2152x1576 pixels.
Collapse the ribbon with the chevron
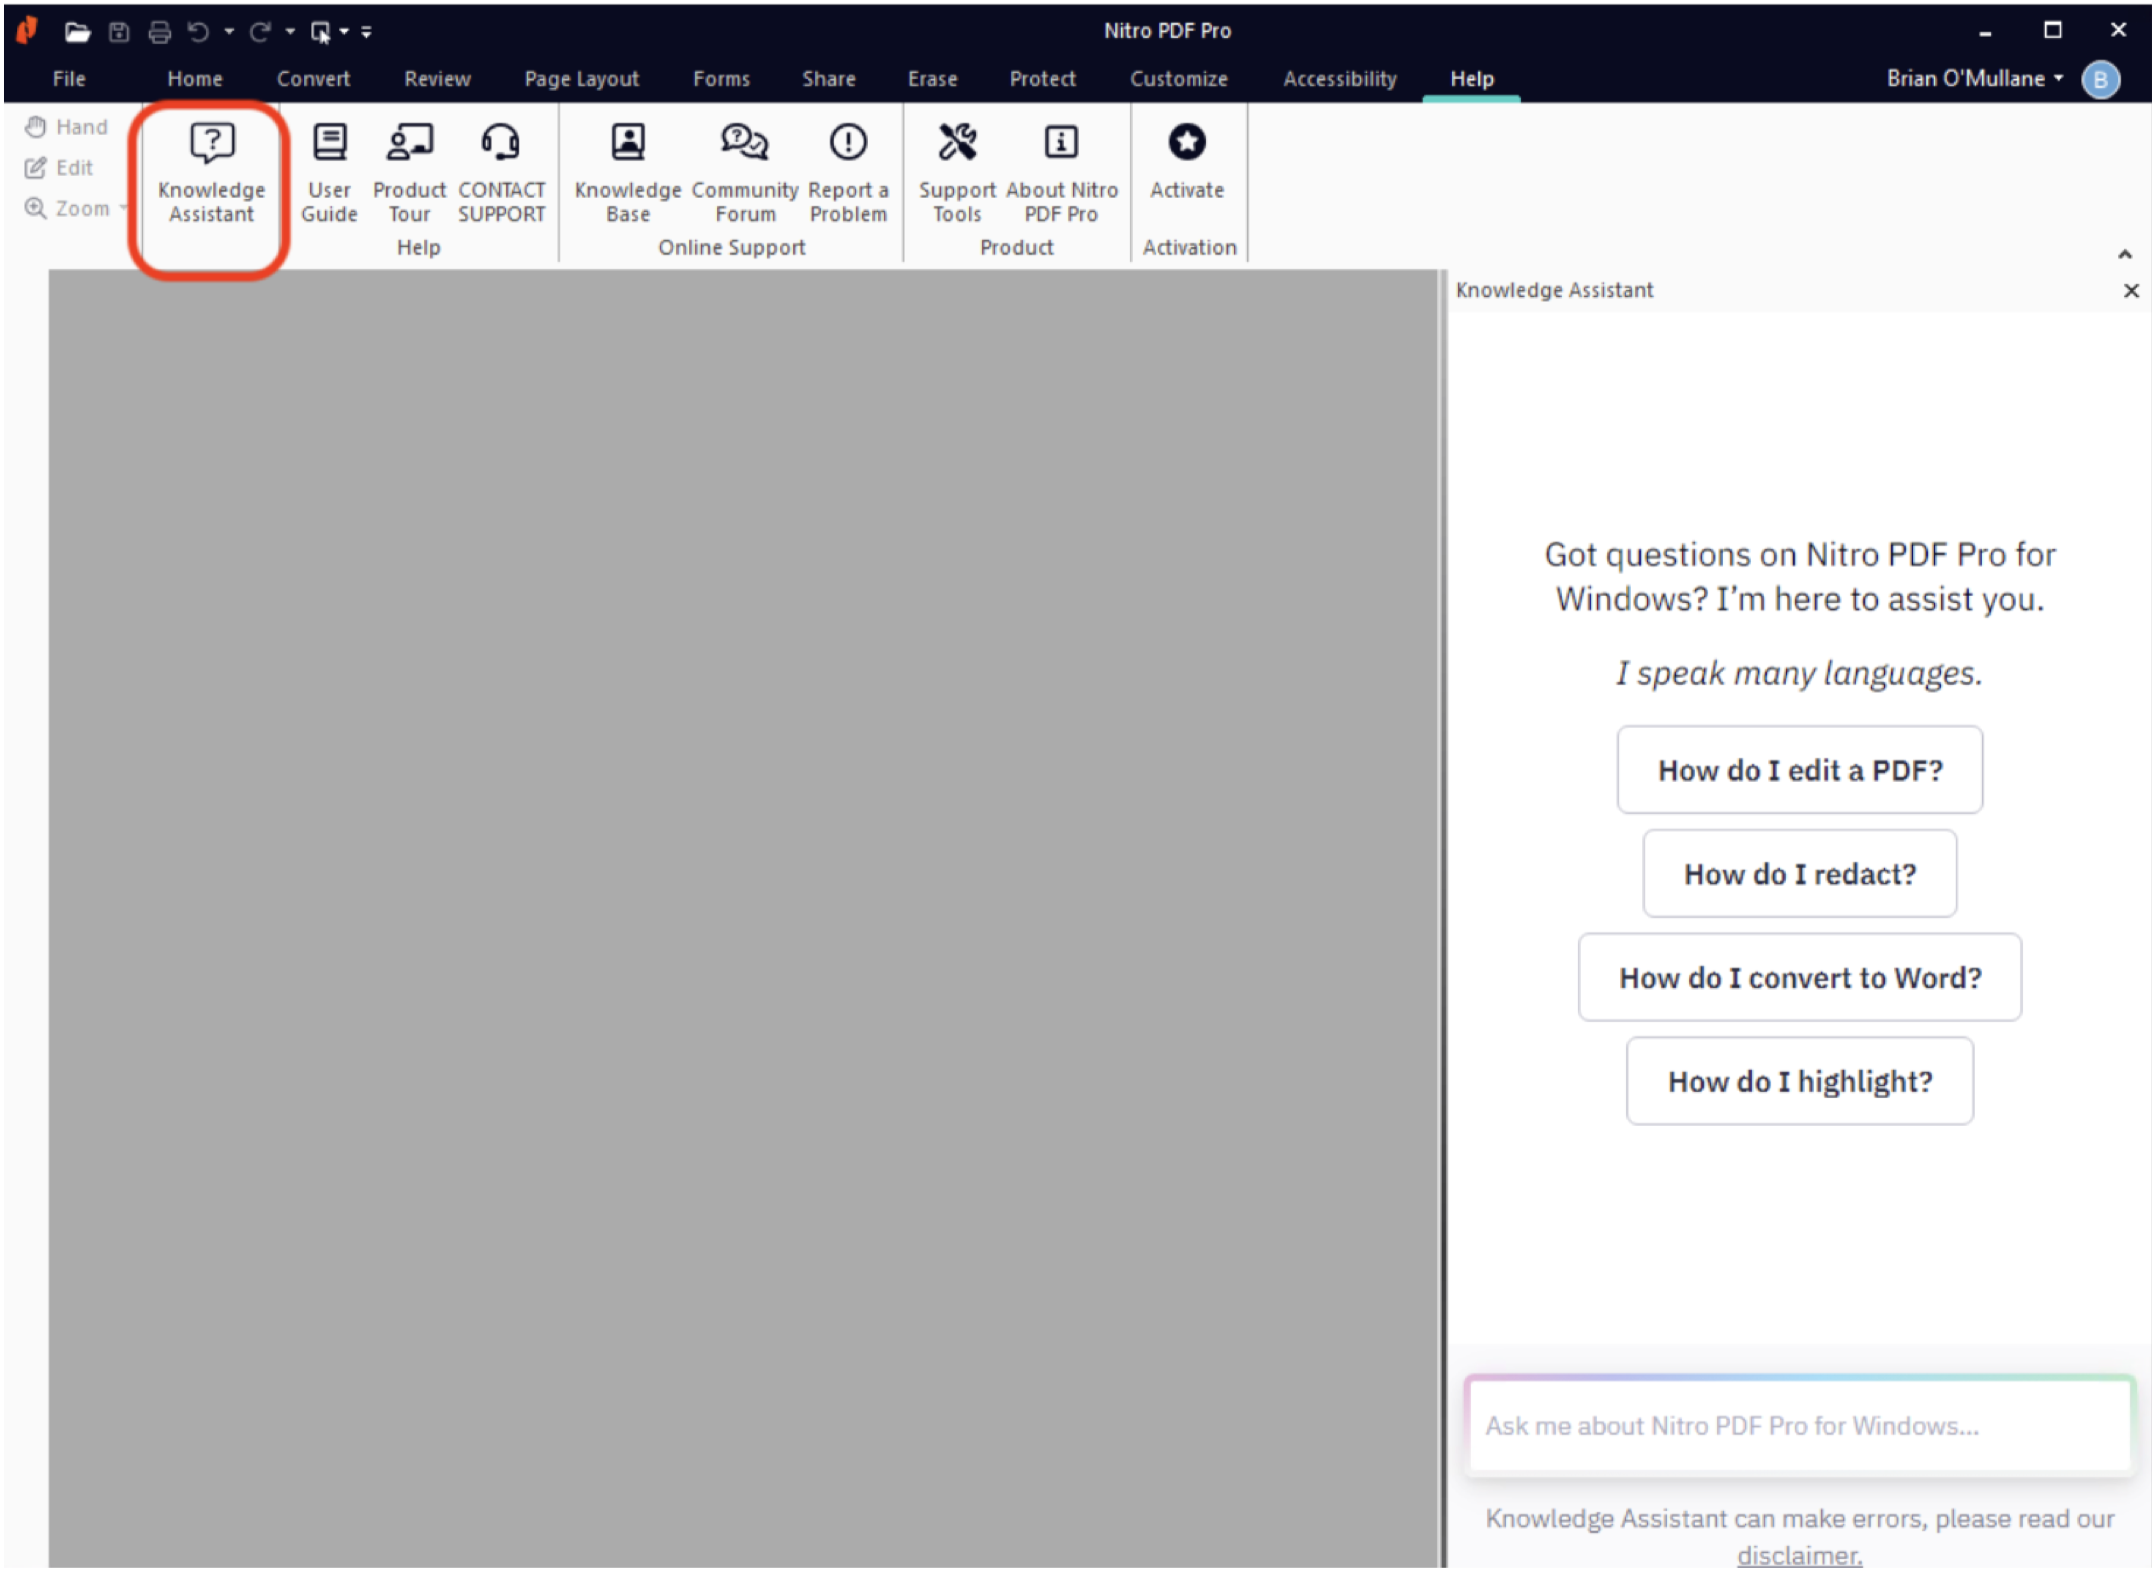click(x=2125, y=254)
